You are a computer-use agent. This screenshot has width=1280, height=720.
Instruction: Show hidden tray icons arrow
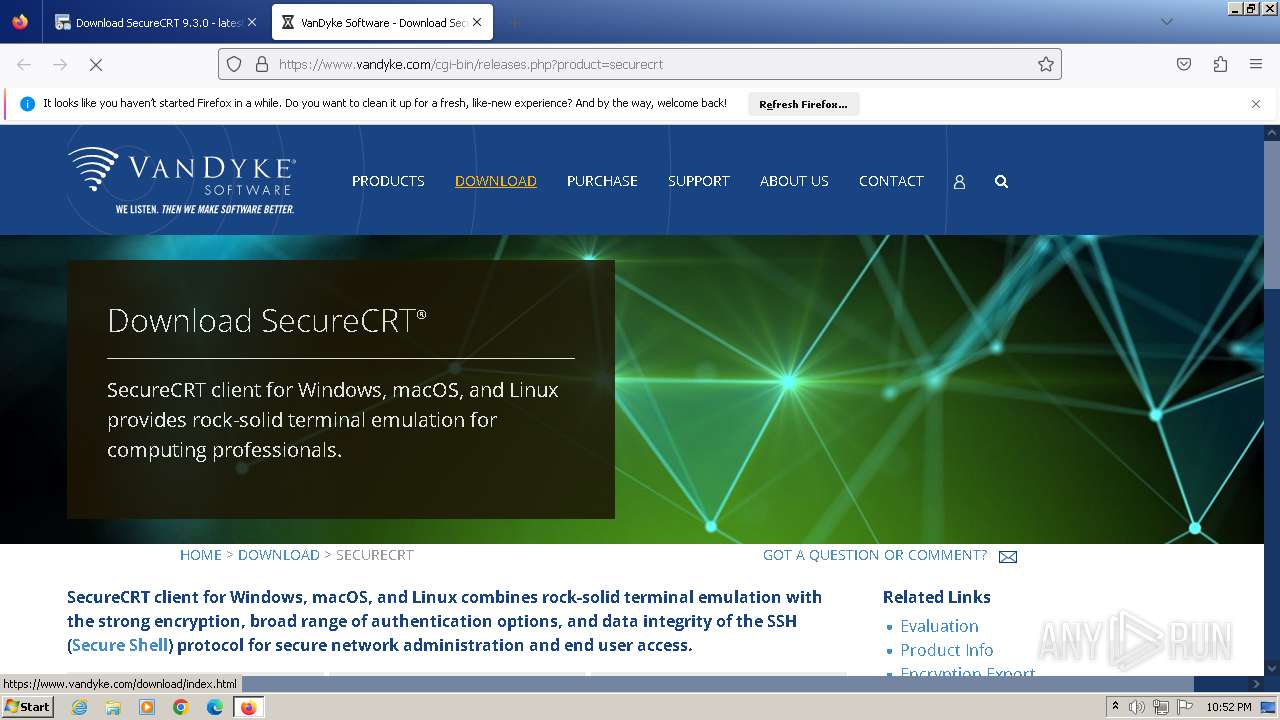[1115, 707]
